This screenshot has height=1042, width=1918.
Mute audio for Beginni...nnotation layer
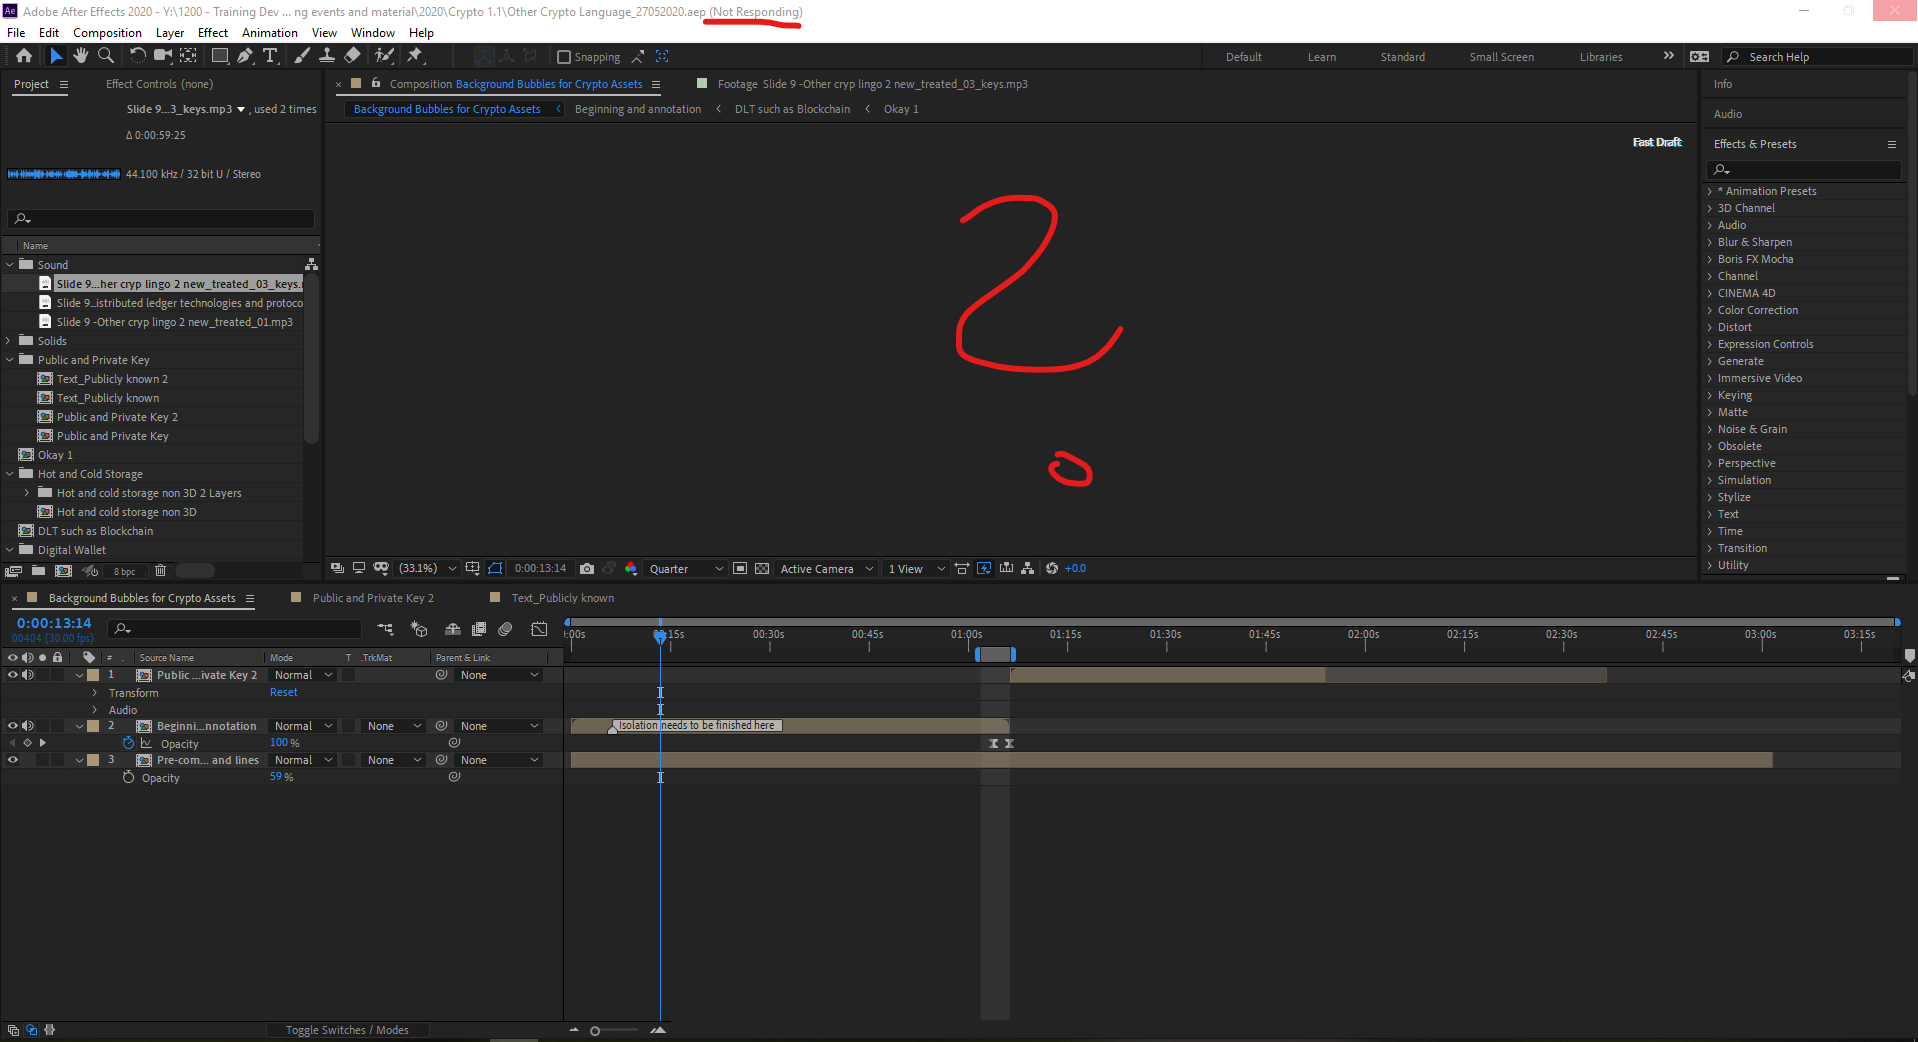(28, 726)
